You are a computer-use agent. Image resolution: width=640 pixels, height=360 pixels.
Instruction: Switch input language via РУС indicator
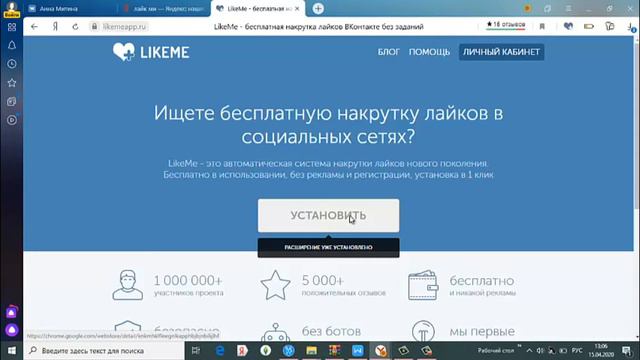pyautogui.click(x=577, y=351)
